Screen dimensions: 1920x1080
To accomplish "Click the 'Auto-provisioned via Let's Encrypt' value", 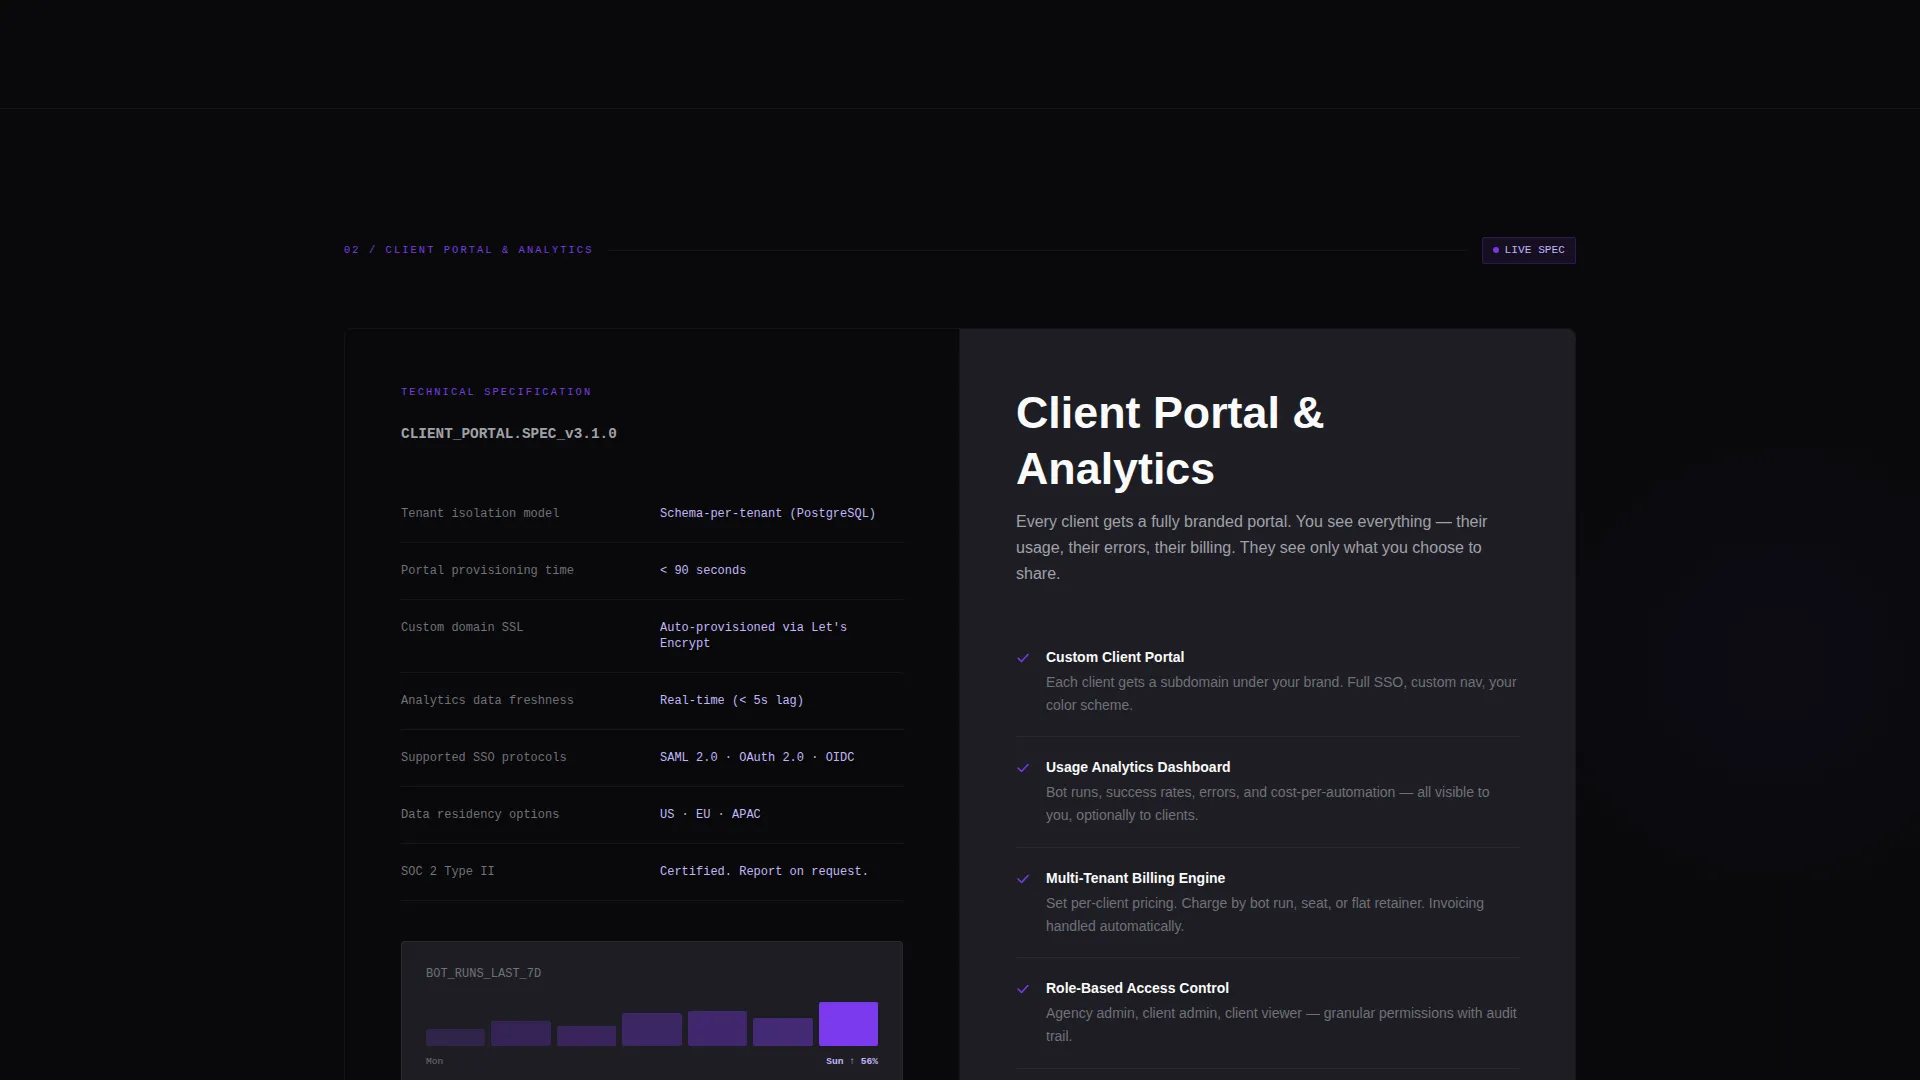I will (x=753, y=635).
